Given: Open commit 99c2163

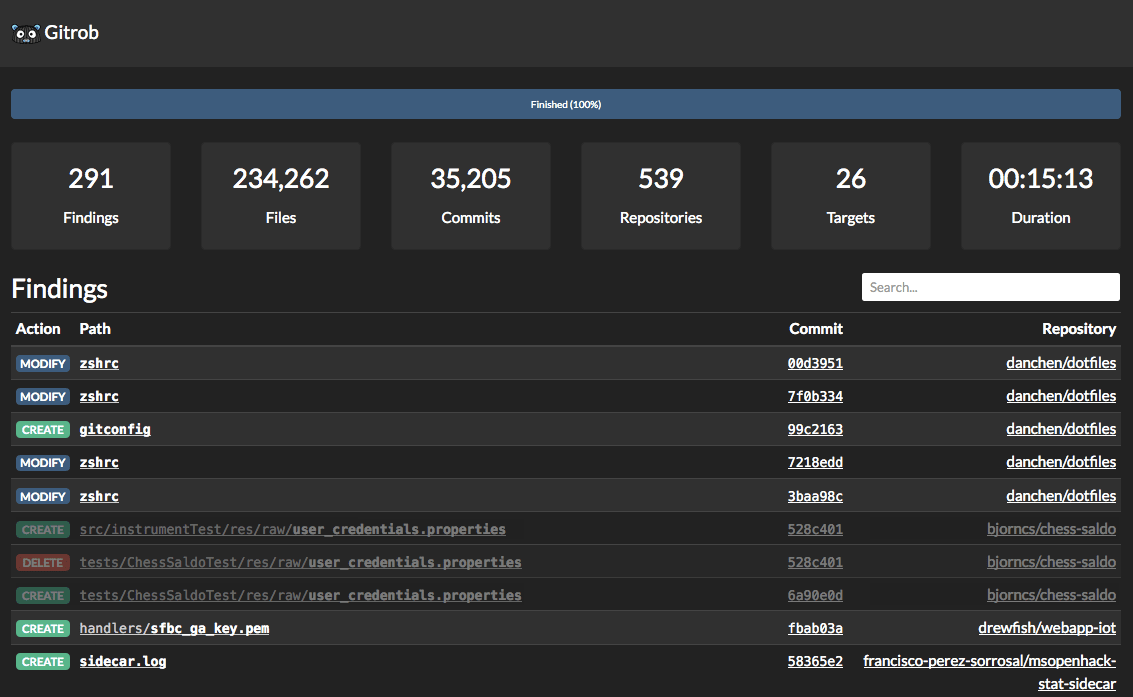Looking at the screenshot, I should pyautogui.click(x=815, y=429).
